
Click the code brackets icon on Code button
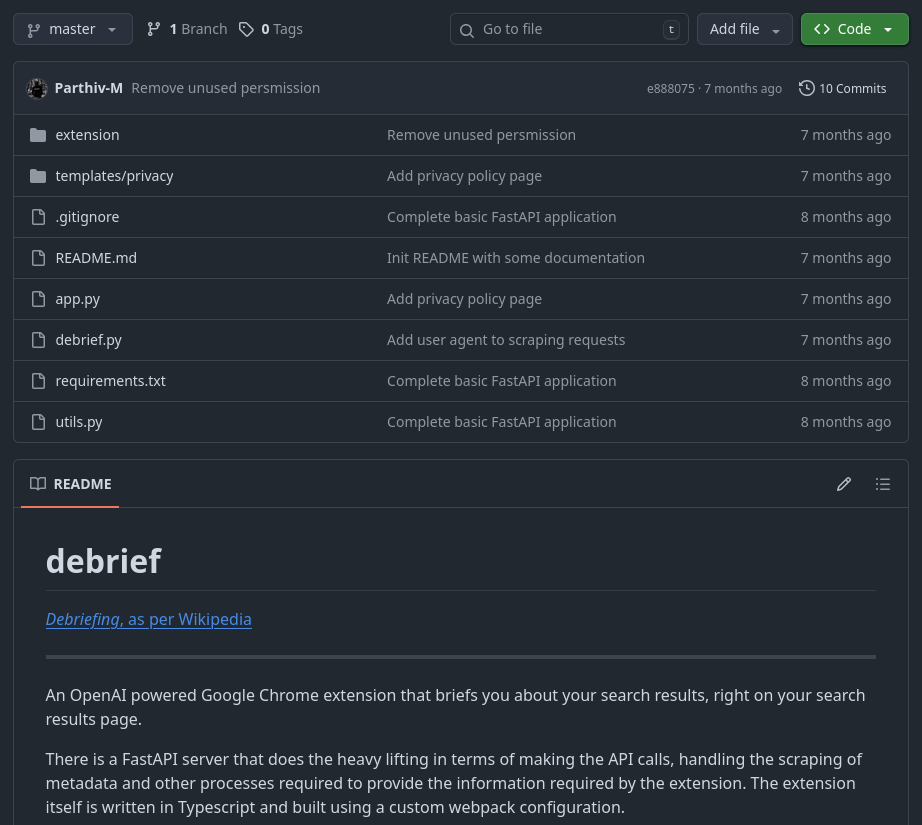(822, 28)
